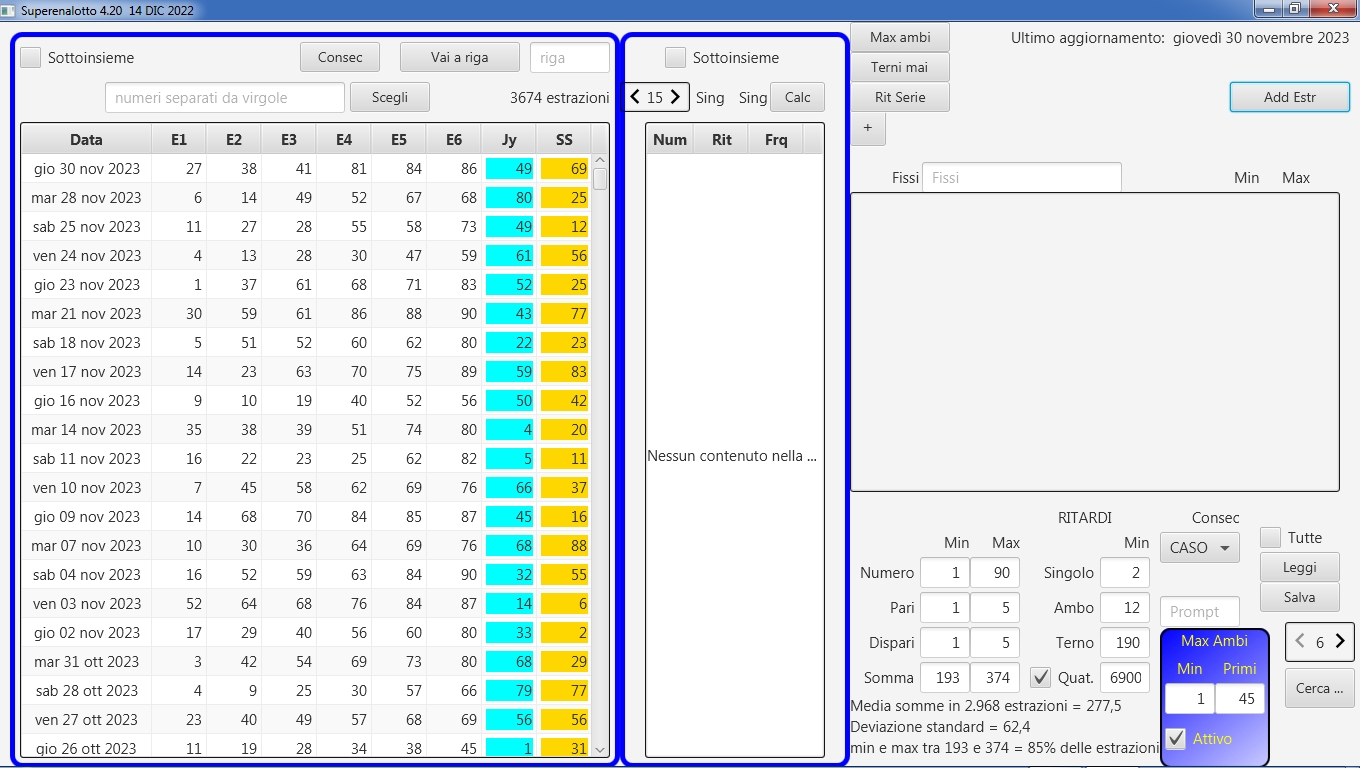Click the Ambo Min field showing 12
This screenshot has height=768, width=1360.
pos(1125,608)
